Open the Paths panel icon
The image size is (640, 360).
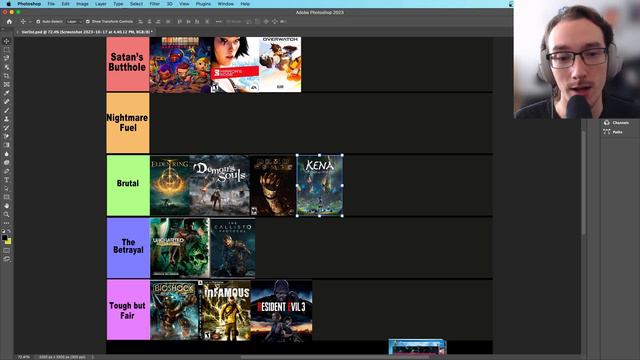click(607, 132)
